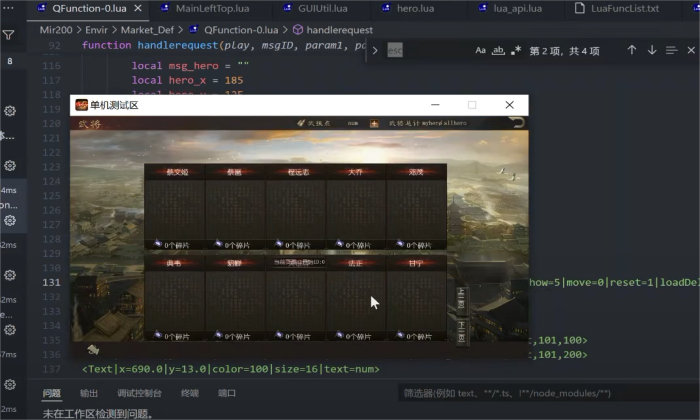Click the back arrow in game window
Screen dimensions: 700x420
click(515, 123)
